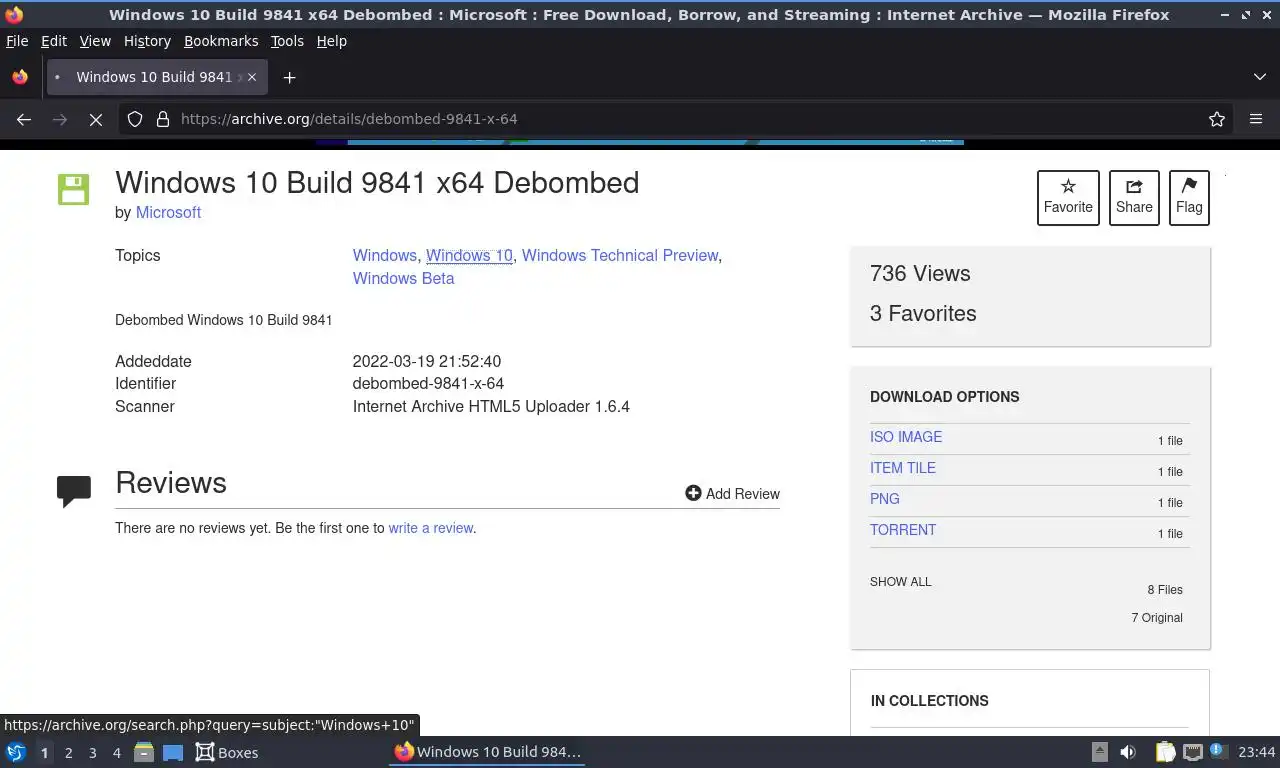This screenshot has height=768, width=1280.
Task: Switch to workspace 4
Action: pyautogui.click(x=116, y=753)
